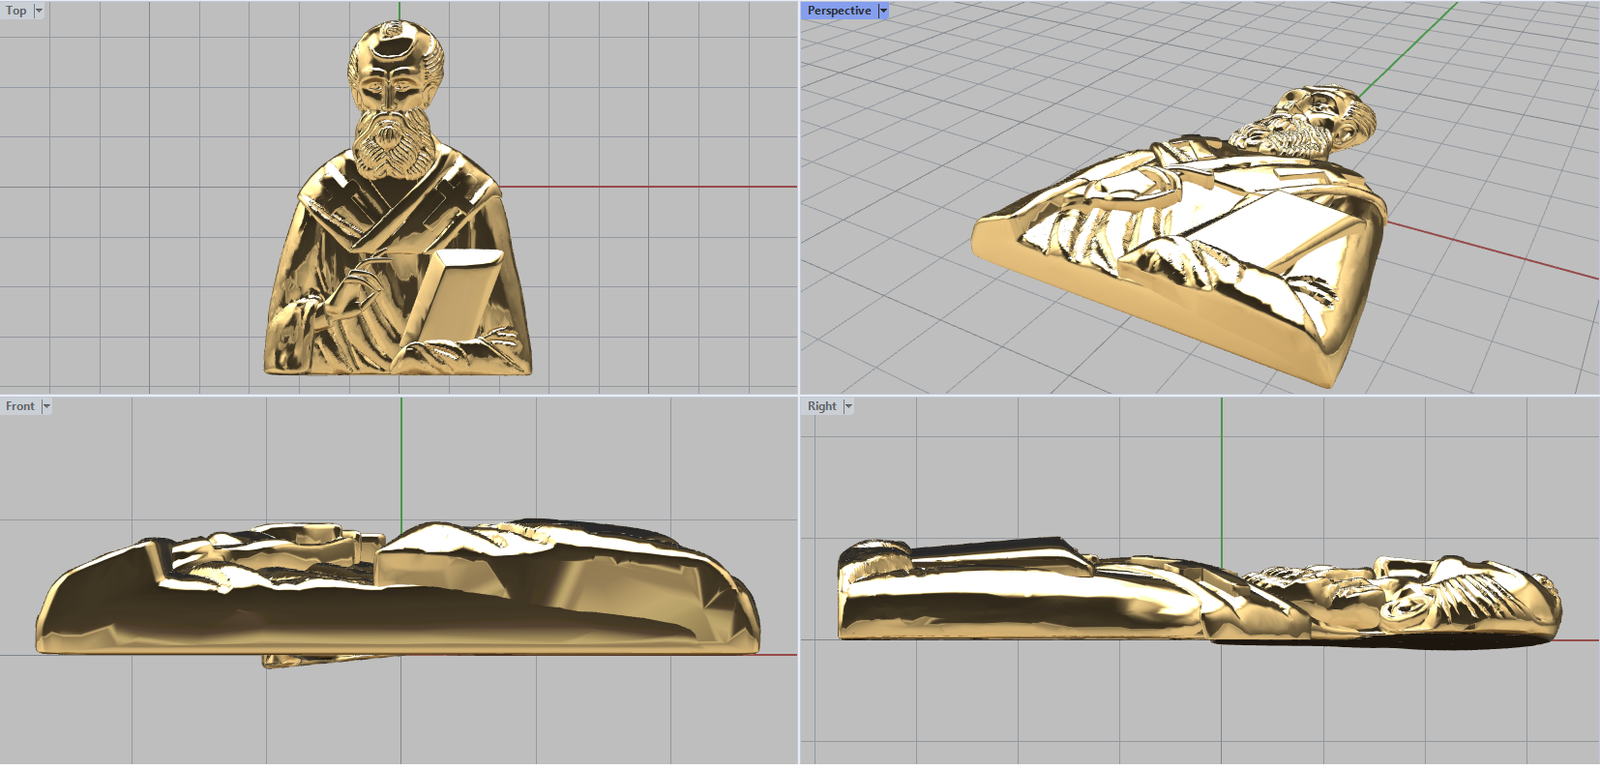The width and height of the screenshot is (1600, 769).
Task: Open the Front viewport dropdown arrow
Action: point(46,407)
